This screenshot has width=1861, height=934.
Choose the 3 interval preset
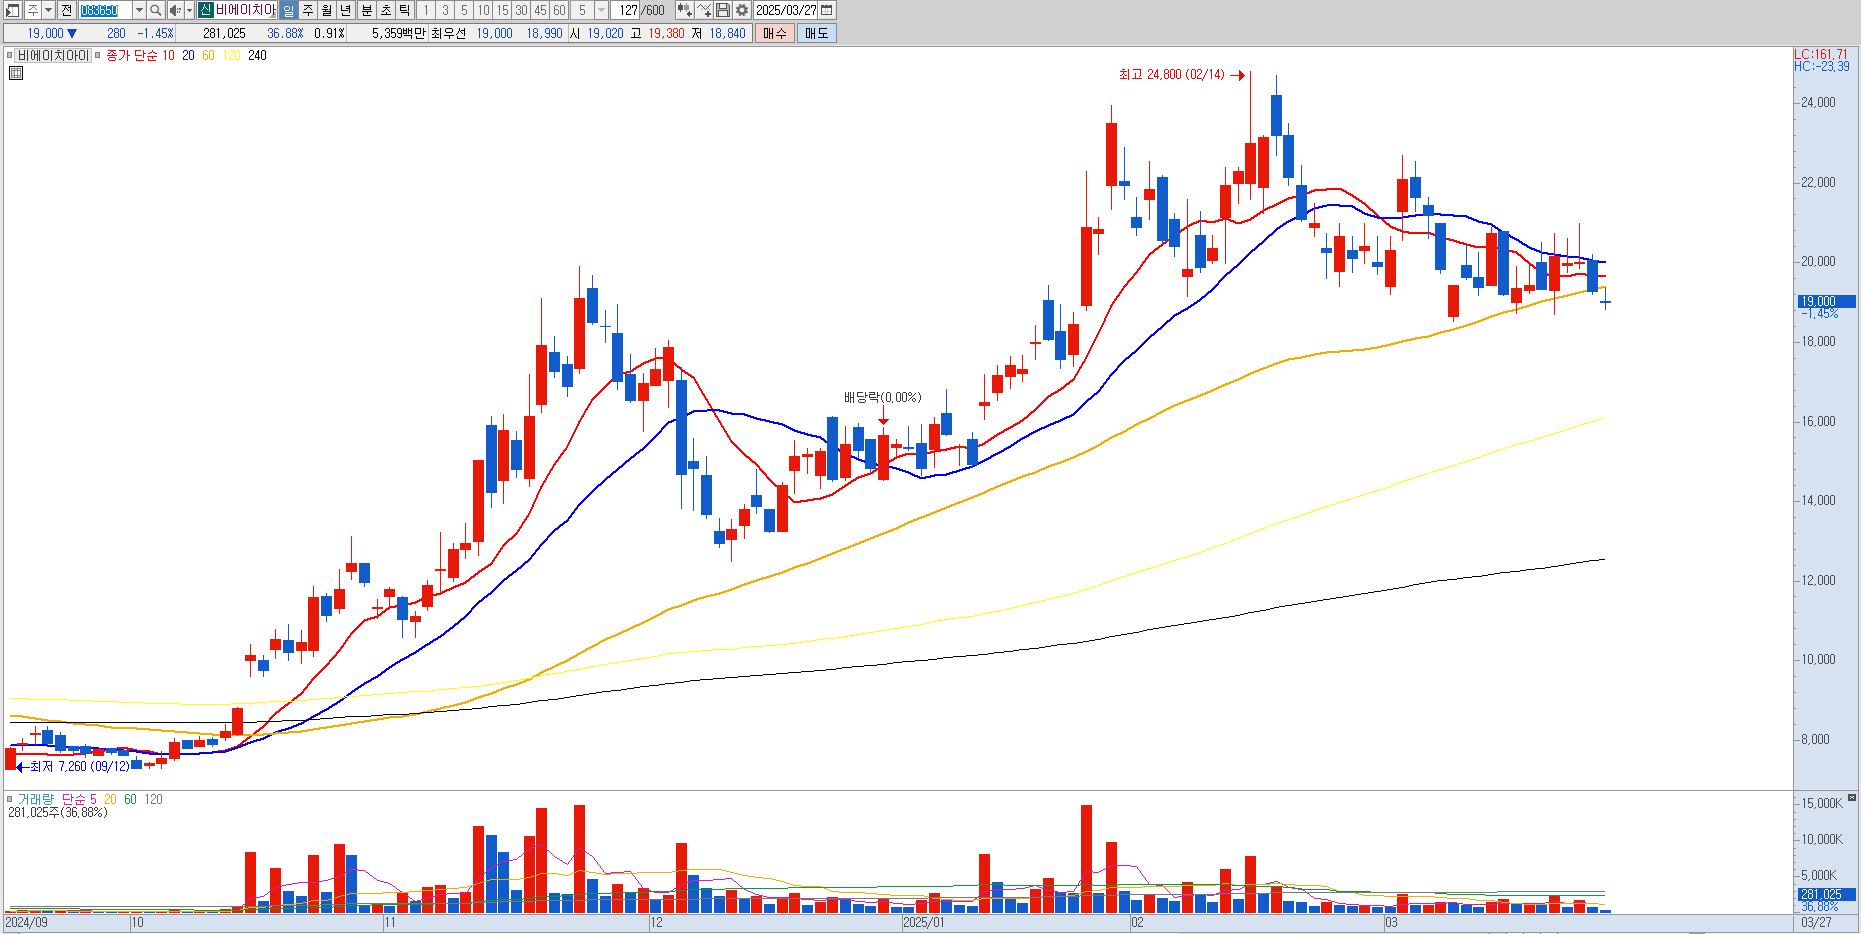point(445,10)
